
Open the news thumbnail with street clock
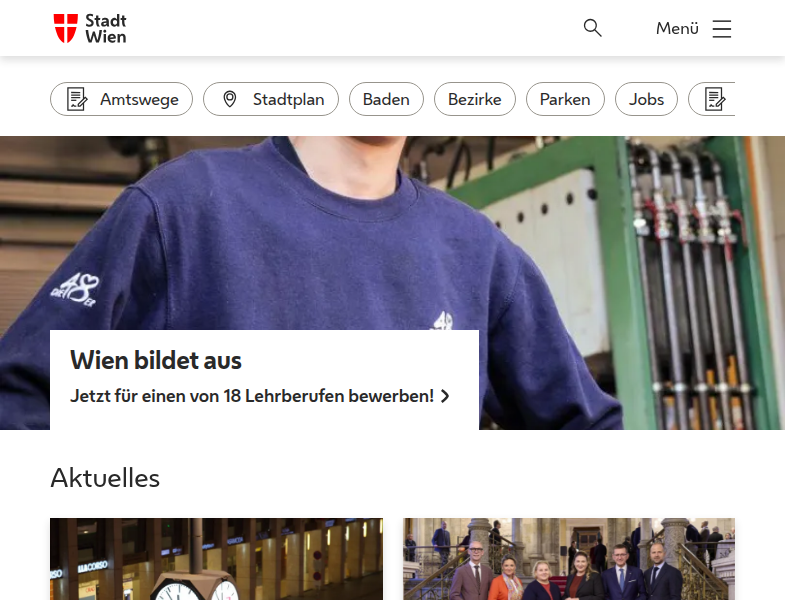216,559
